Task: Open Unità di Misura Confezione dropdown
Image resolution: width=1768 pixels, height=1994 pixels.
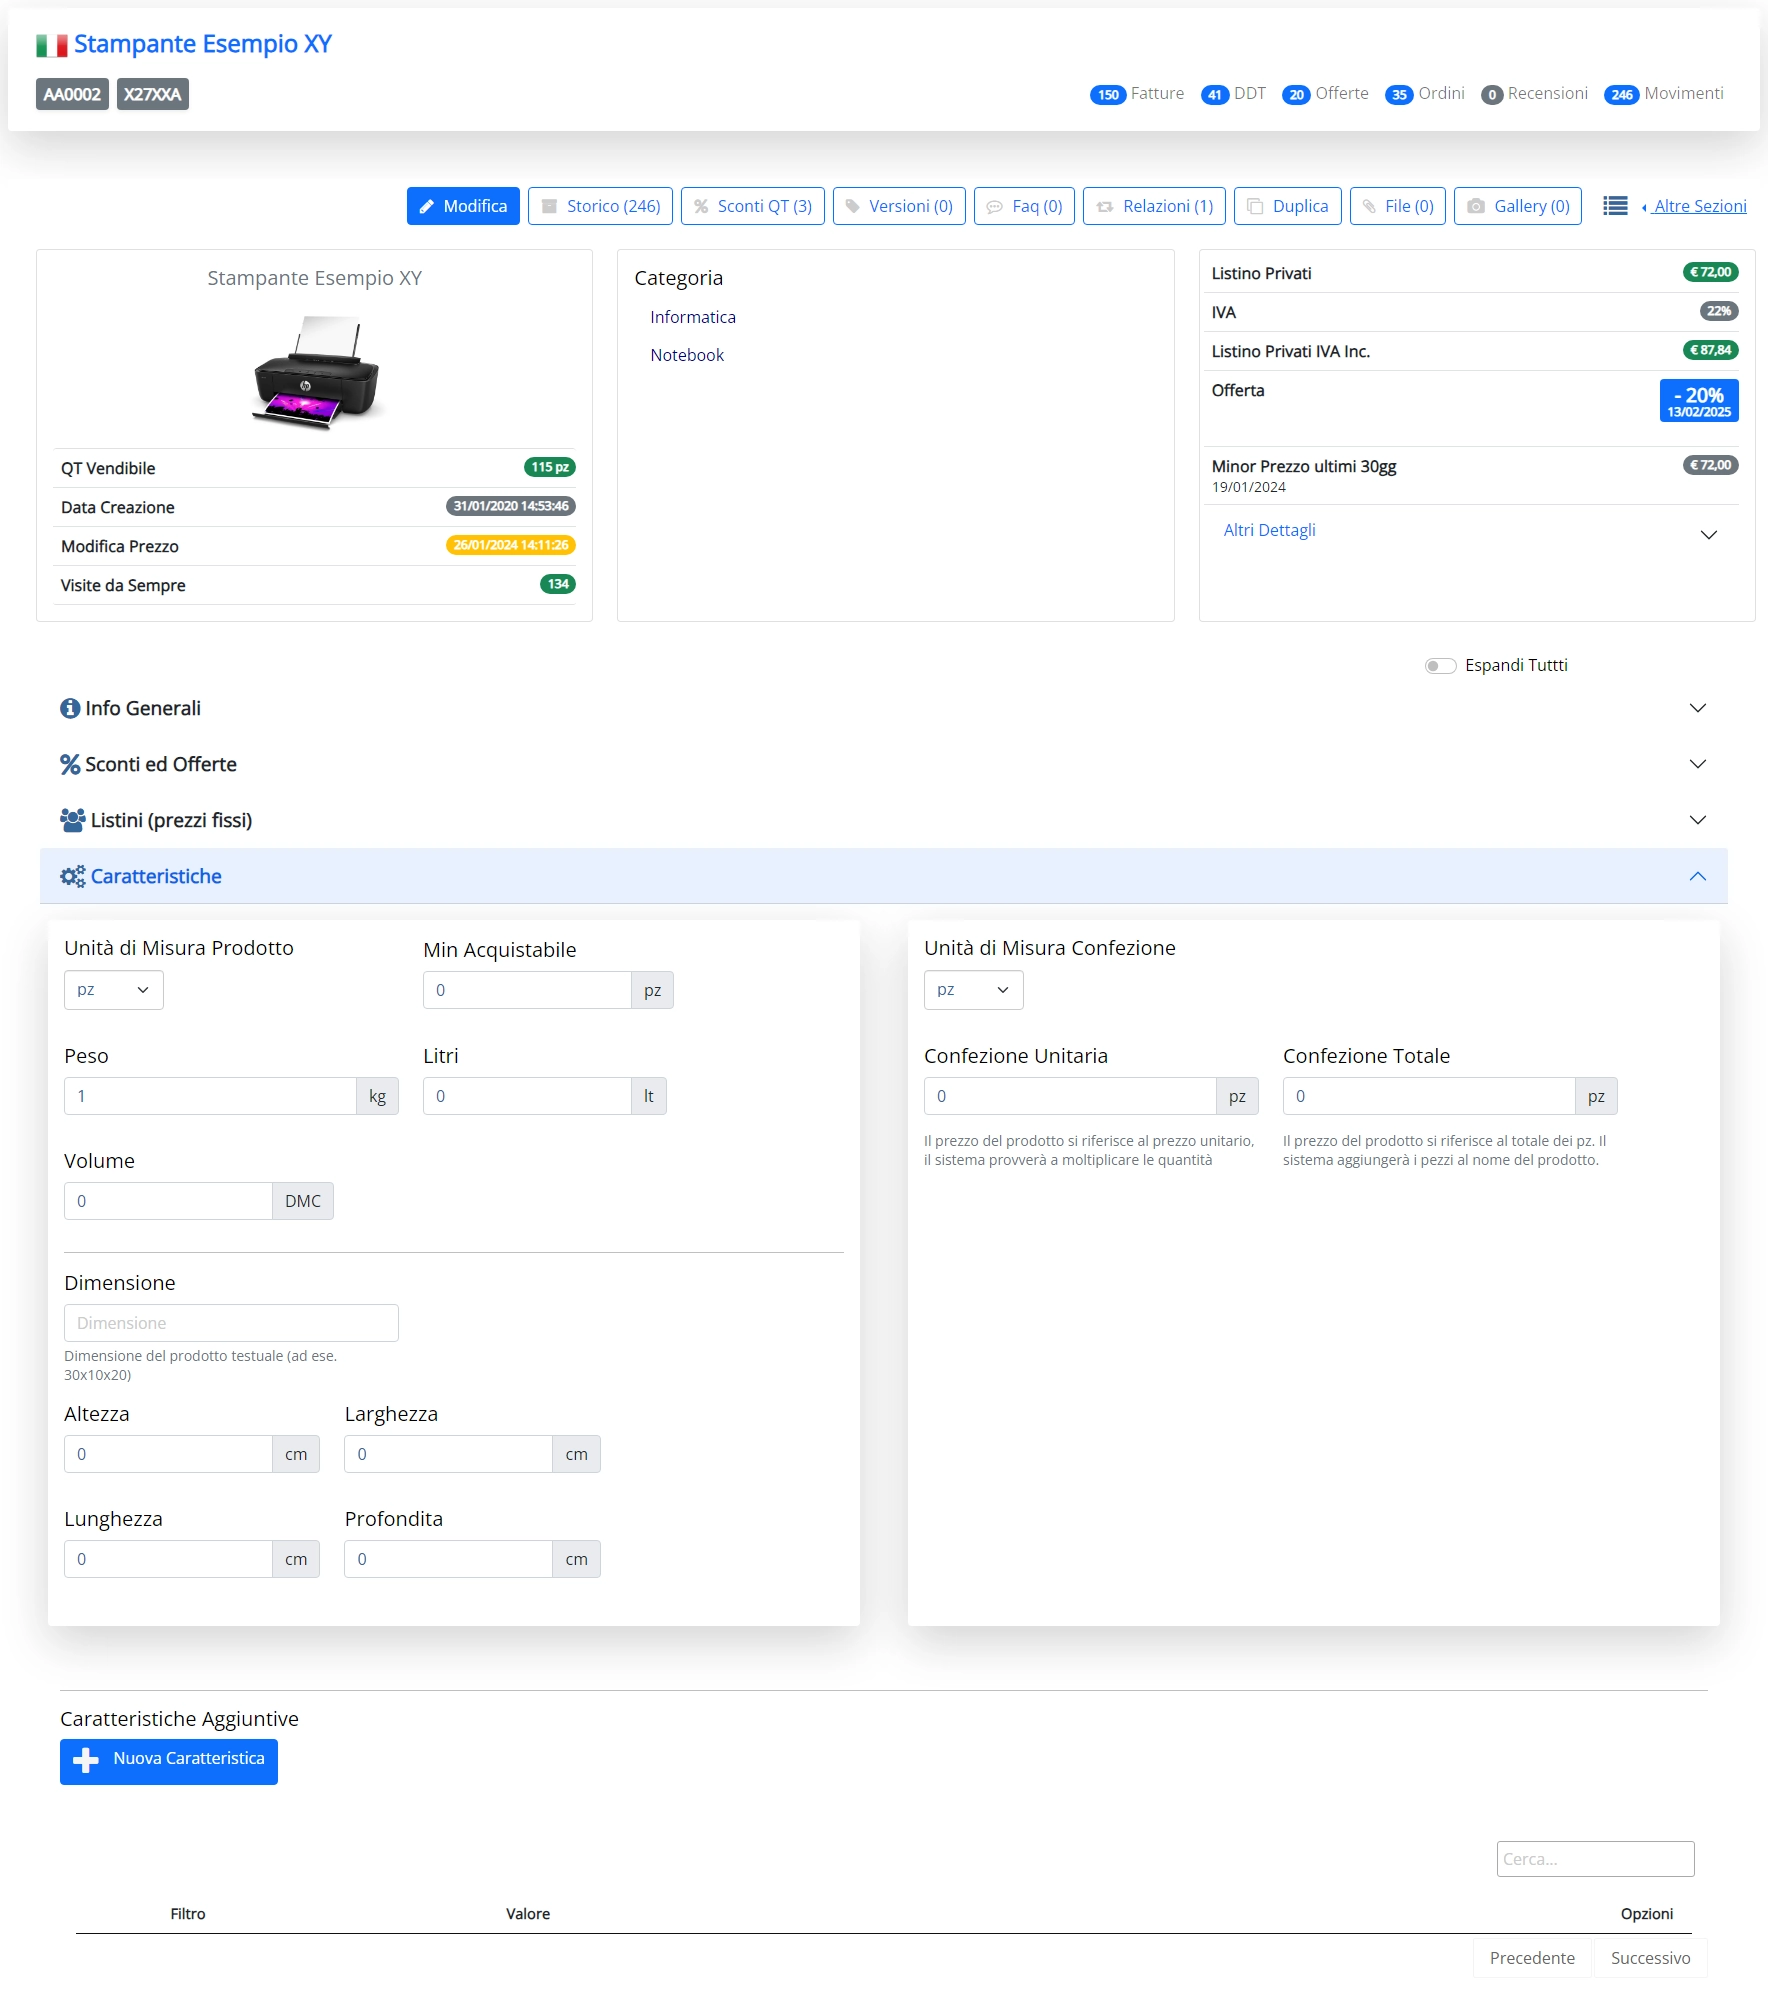Action: click(973, 990)
